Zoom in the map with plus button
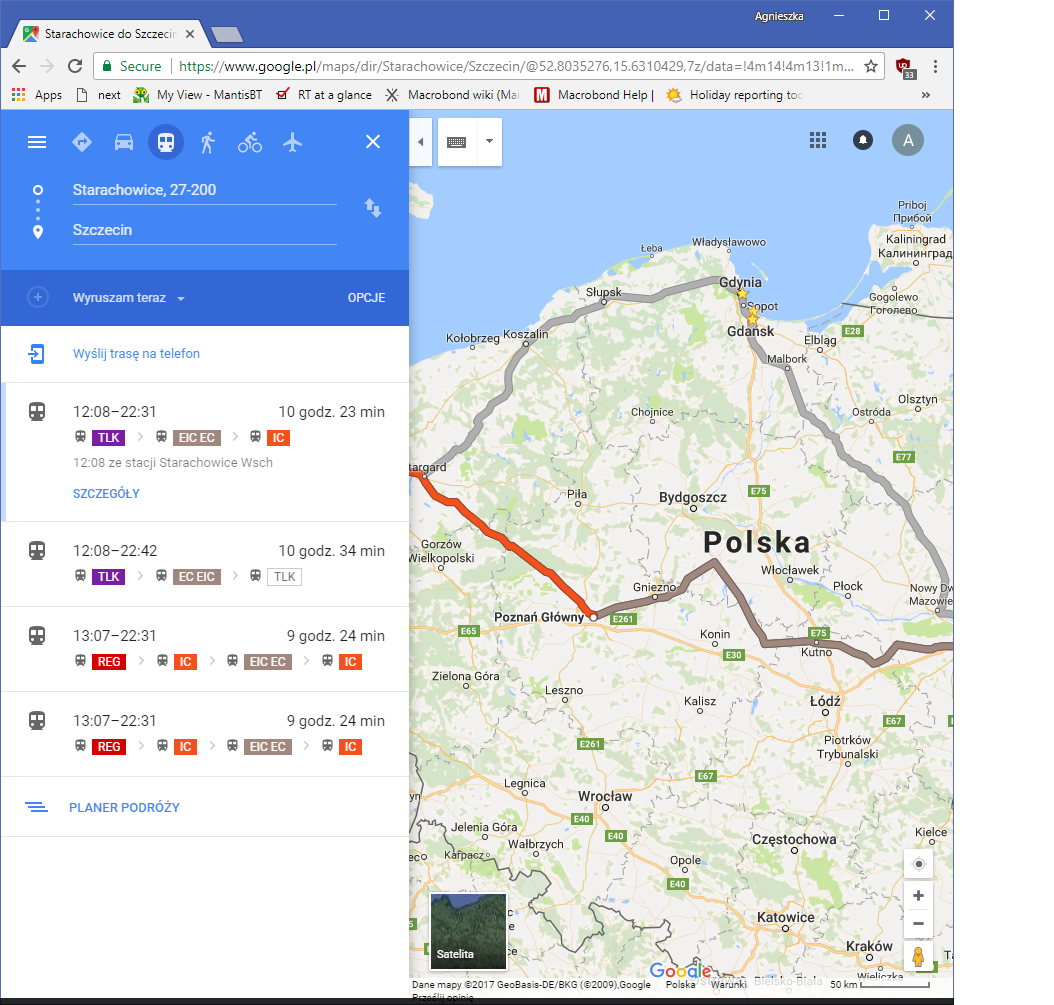The image size is (1054, 1005). pos(918,896)
